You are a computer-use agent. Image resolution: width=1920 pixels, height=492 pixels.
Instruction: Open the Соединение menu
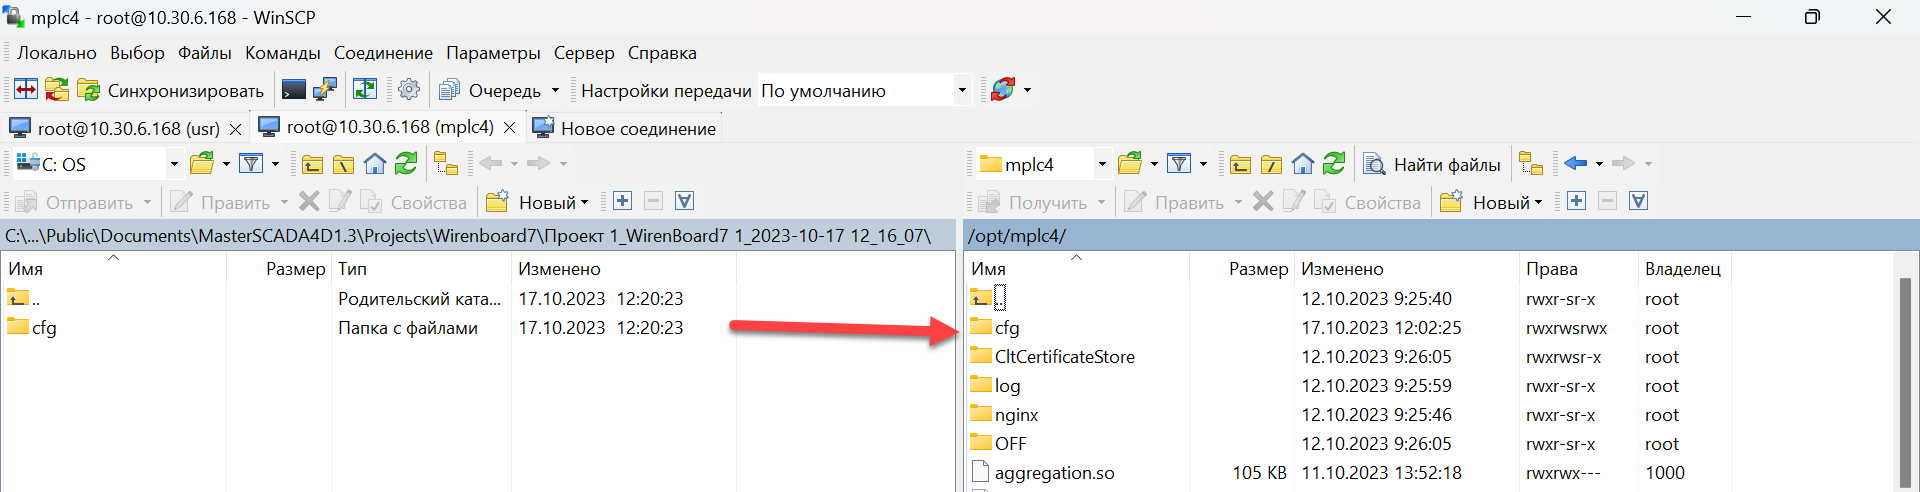[383, 53]
